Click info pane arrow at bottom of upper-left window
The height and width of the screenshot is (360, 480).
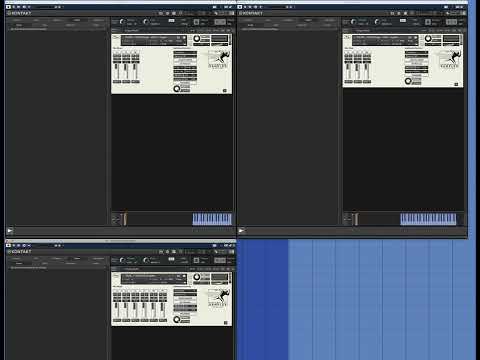coord(10,230)
